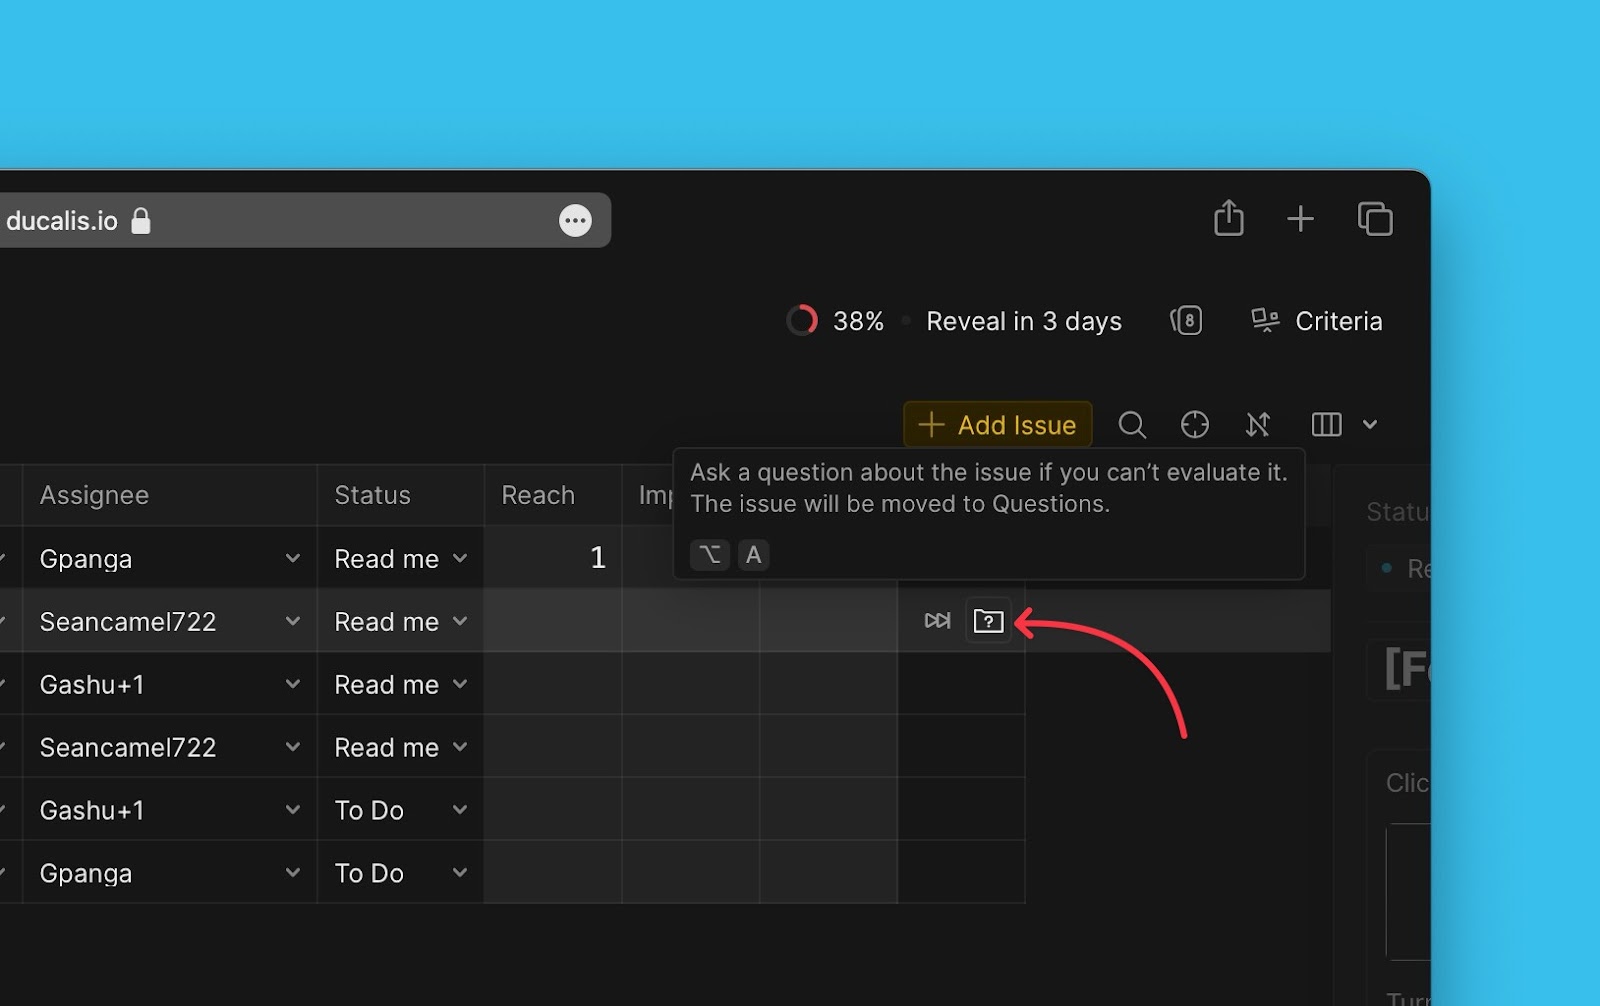
Task: Open a new browser tab with plus
Action: click(1300, 218)
